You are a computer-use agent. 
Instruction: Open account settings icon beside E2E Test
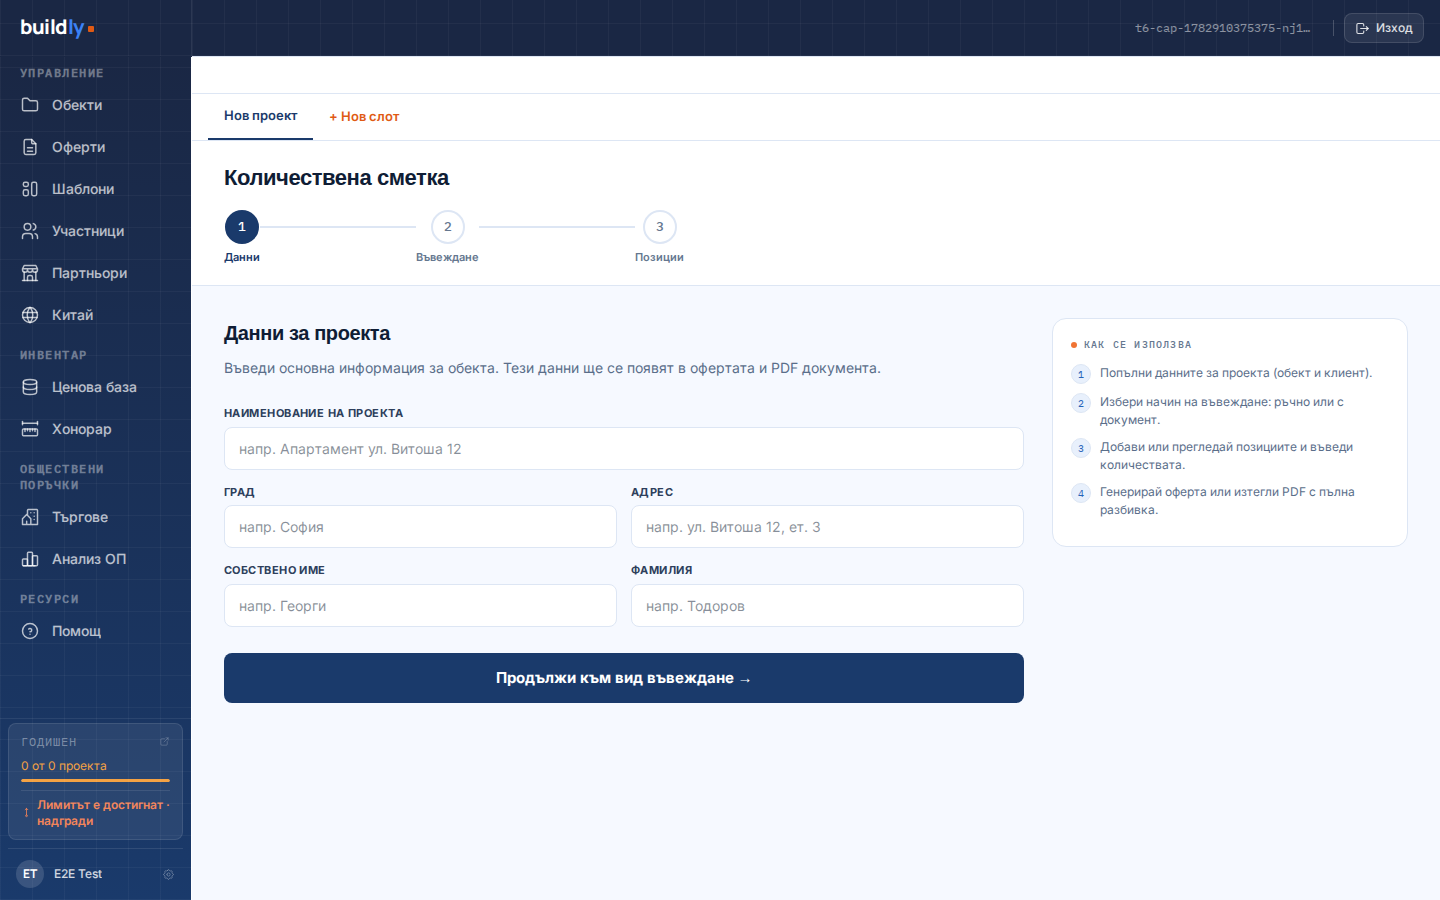point(168,874)
